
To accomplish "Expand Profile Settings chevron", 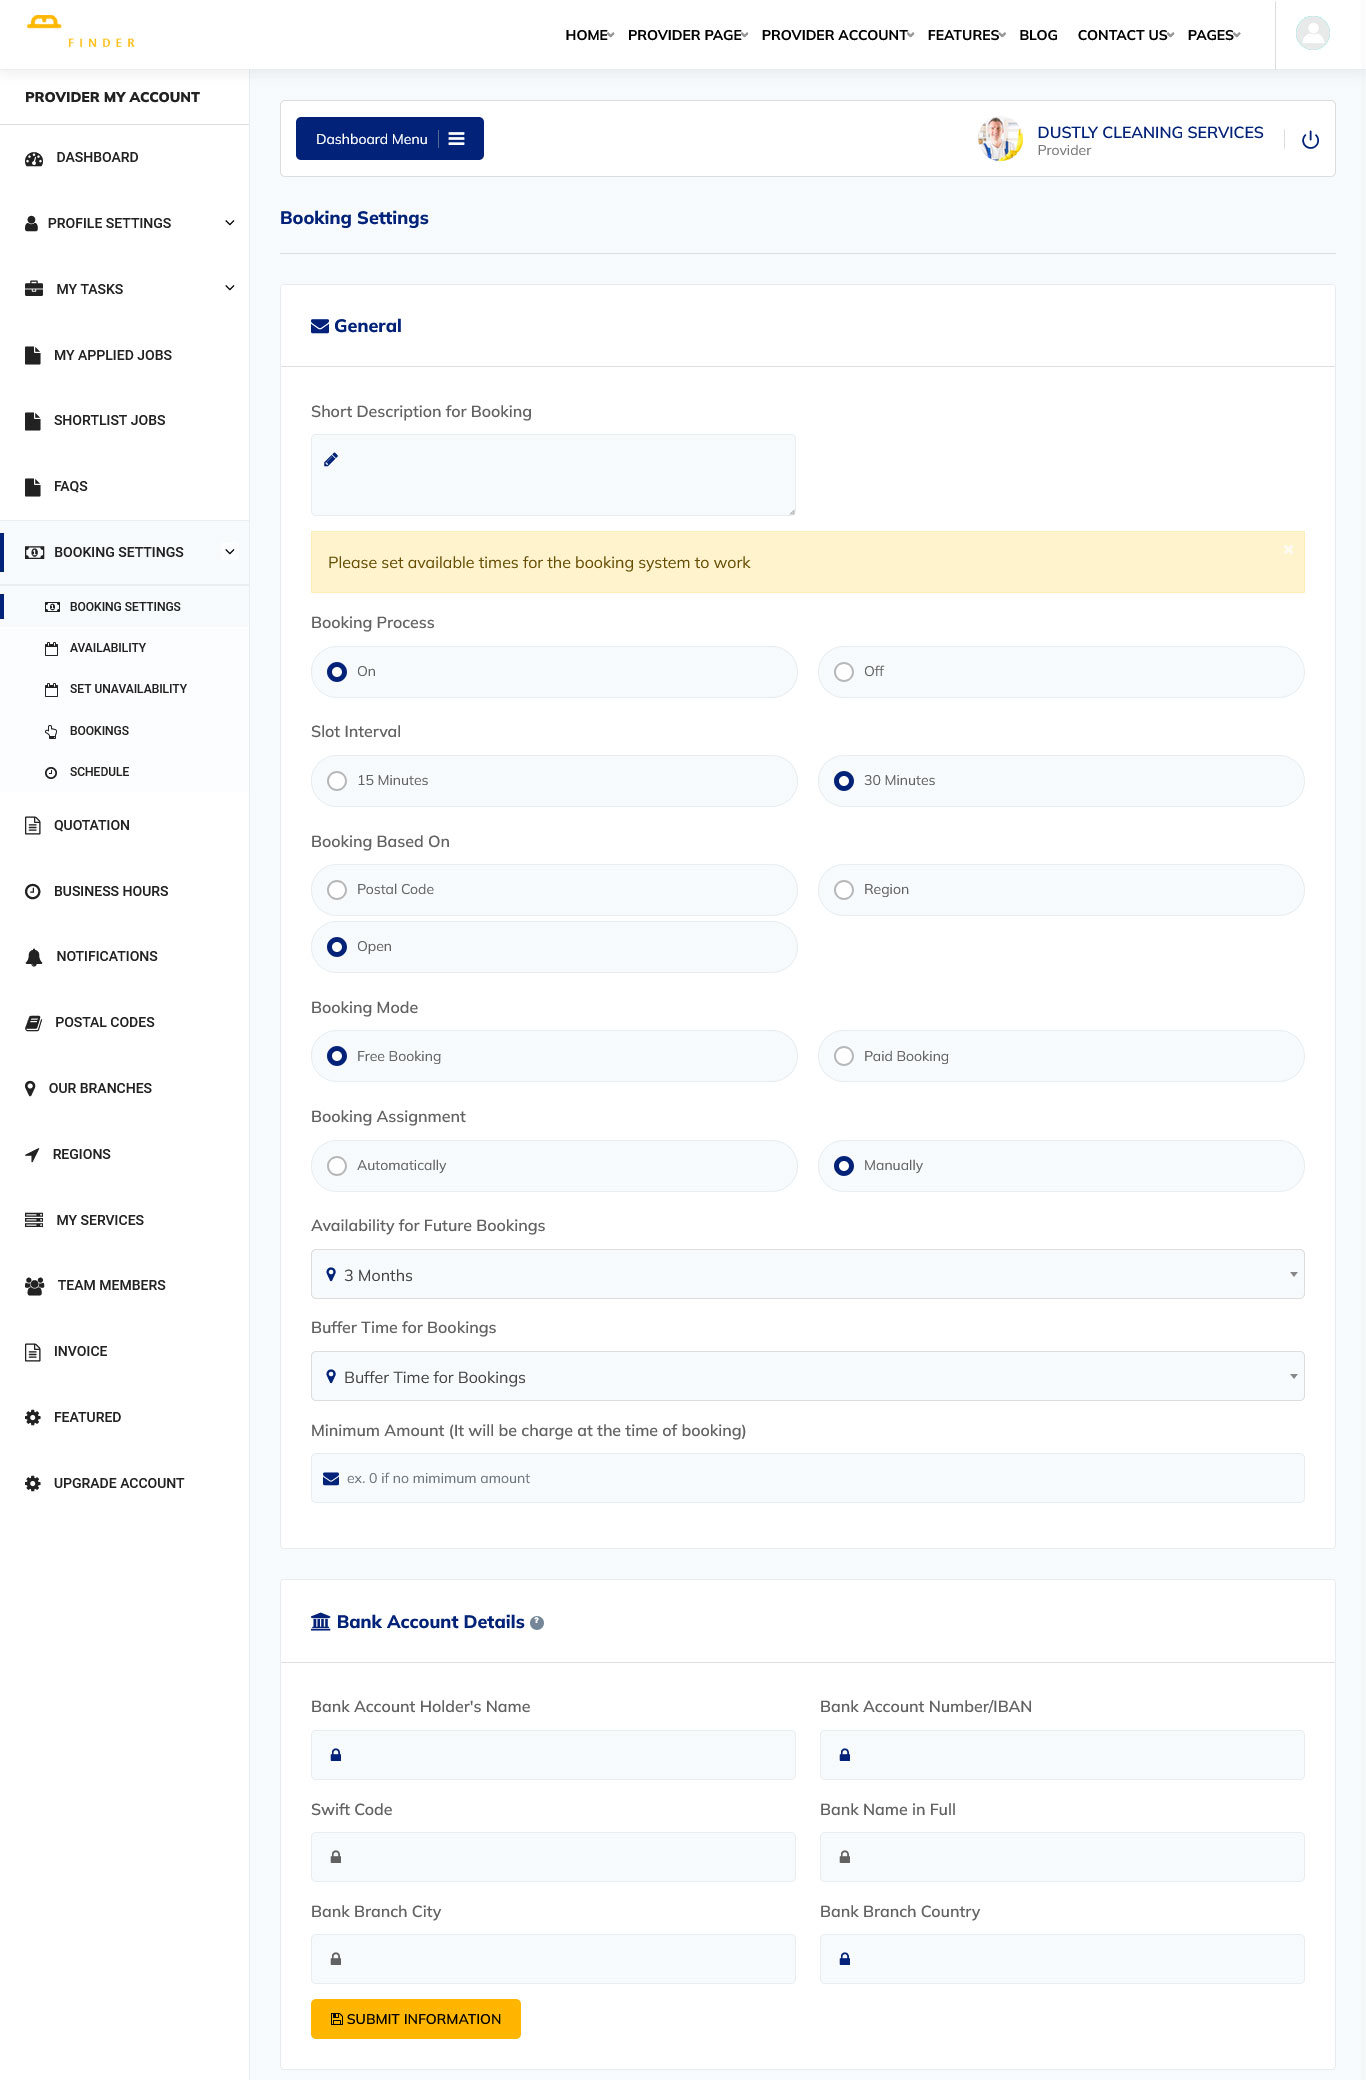I will point(230,223).
